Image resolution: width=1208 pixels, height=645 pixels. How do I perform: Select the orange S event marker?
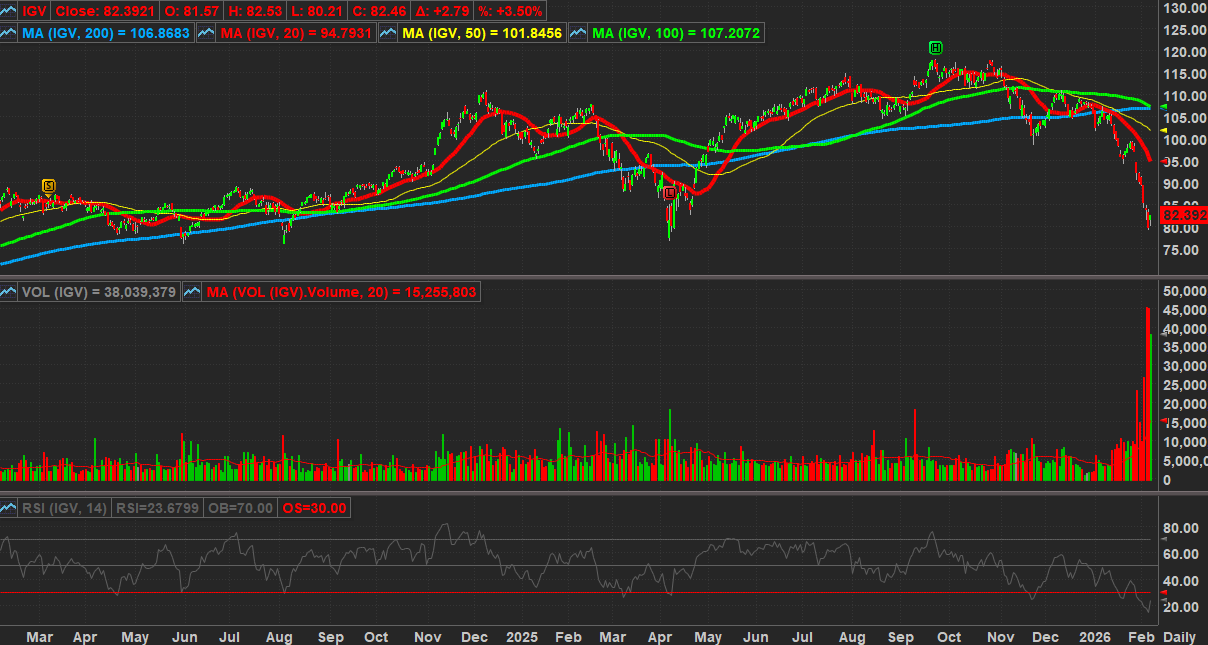(x=48, y=185)
